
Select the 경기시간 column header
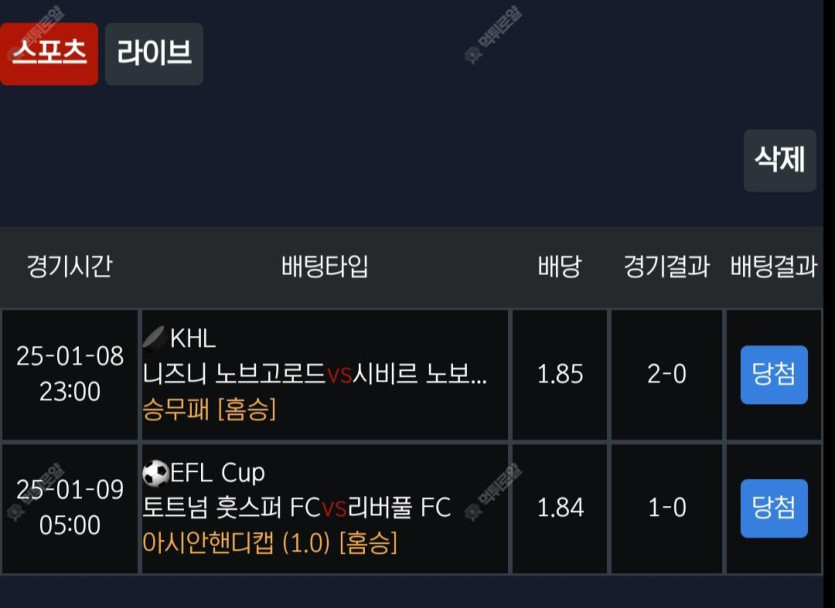point(70,266)
